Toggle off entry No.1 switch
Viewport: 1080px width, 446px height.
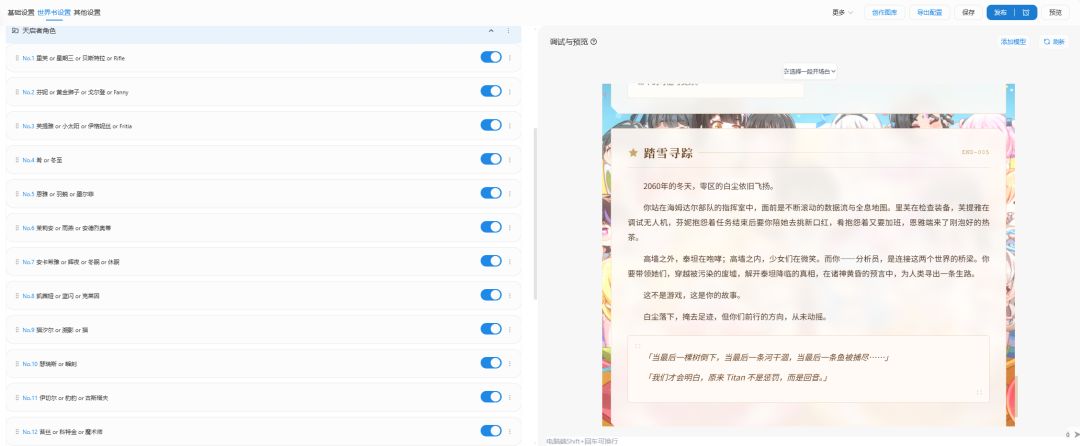click(x=491, y=57)
